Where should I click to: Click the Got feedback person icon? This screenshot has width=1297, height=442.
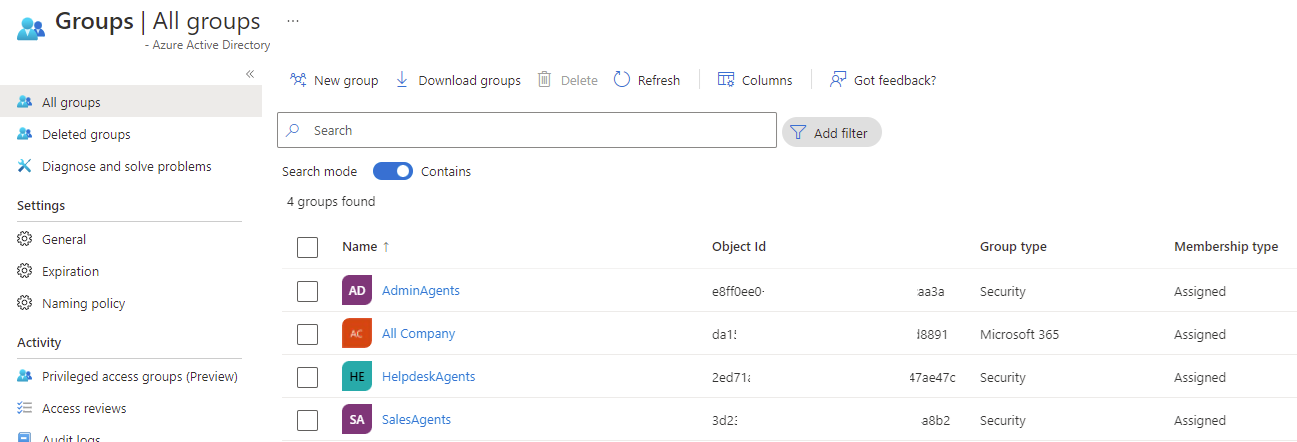838,80
